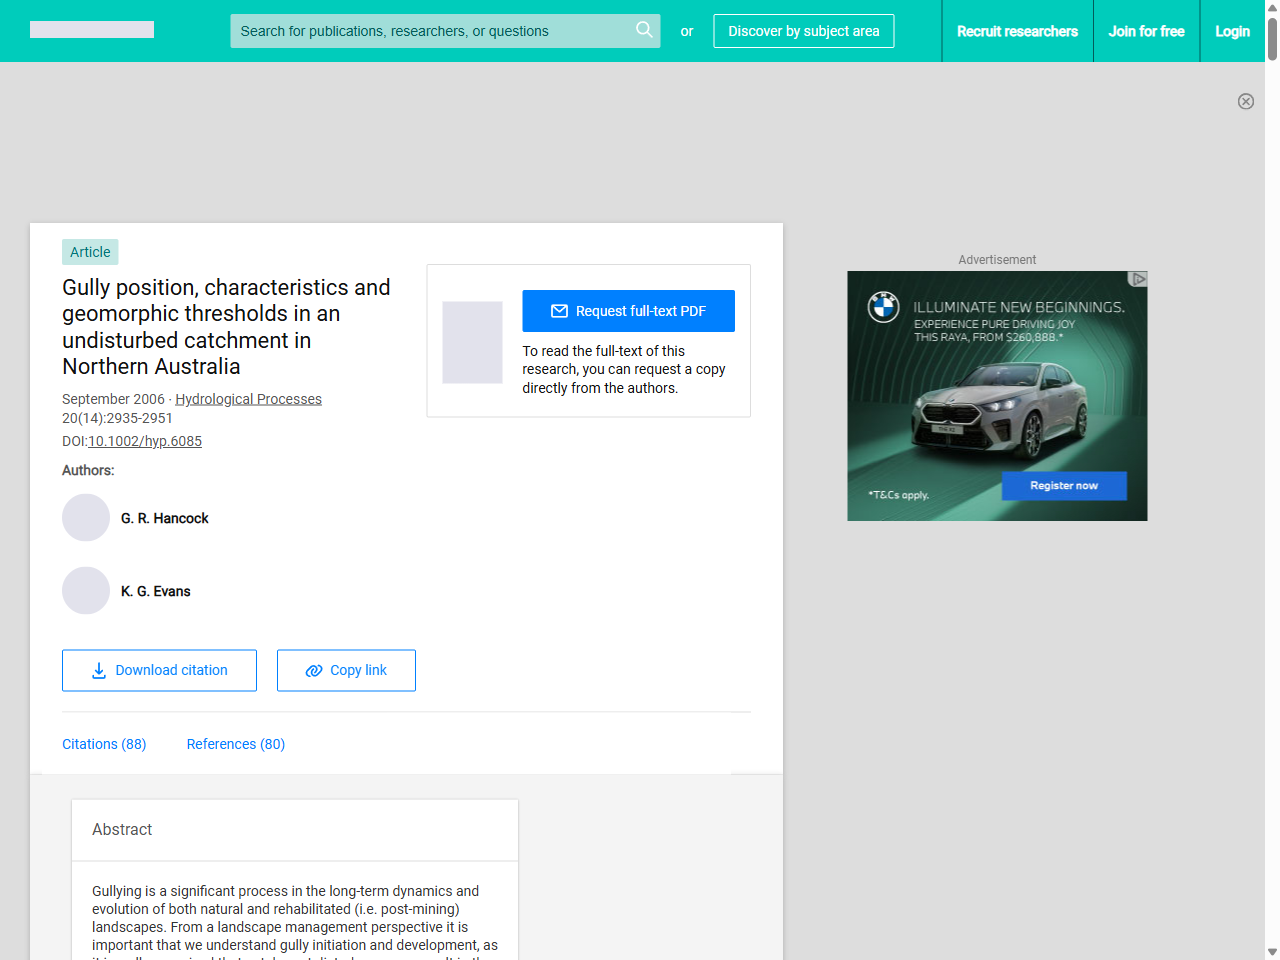Click the BMW car advertisement image
1280x960 pixels.
[997, 396]
